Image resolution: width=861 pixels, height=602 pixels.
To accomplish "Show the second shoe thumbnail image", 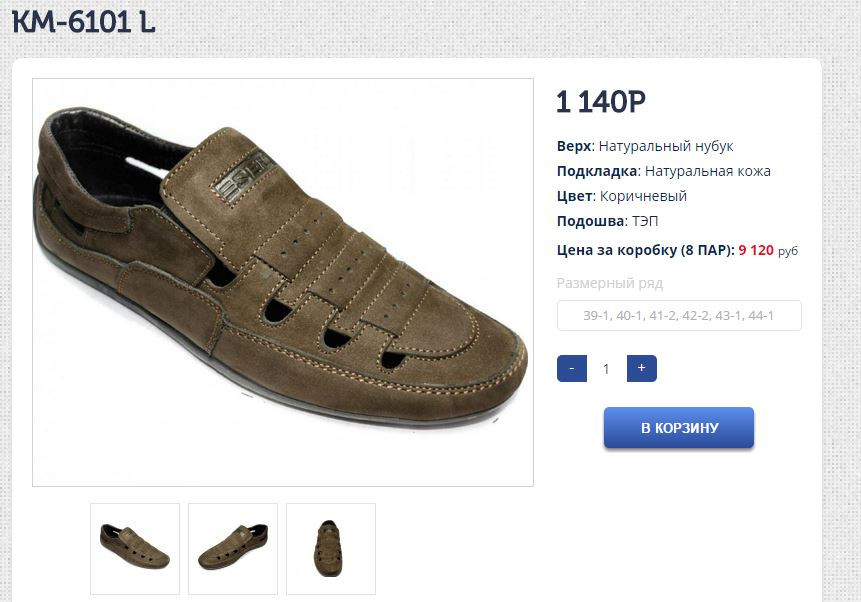I will point(233,548).
